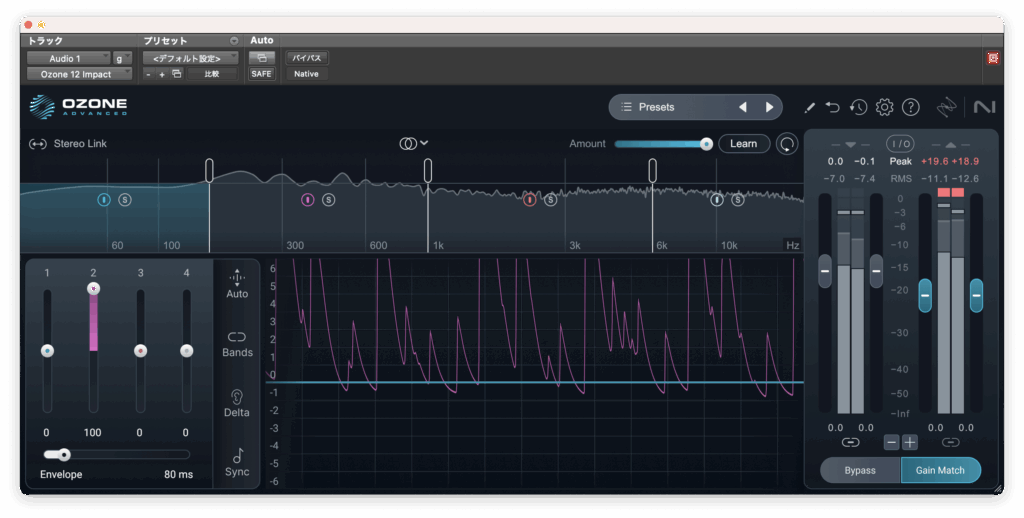Open the Ozone settings gear

pyautogui.click(x=884, y=107)
